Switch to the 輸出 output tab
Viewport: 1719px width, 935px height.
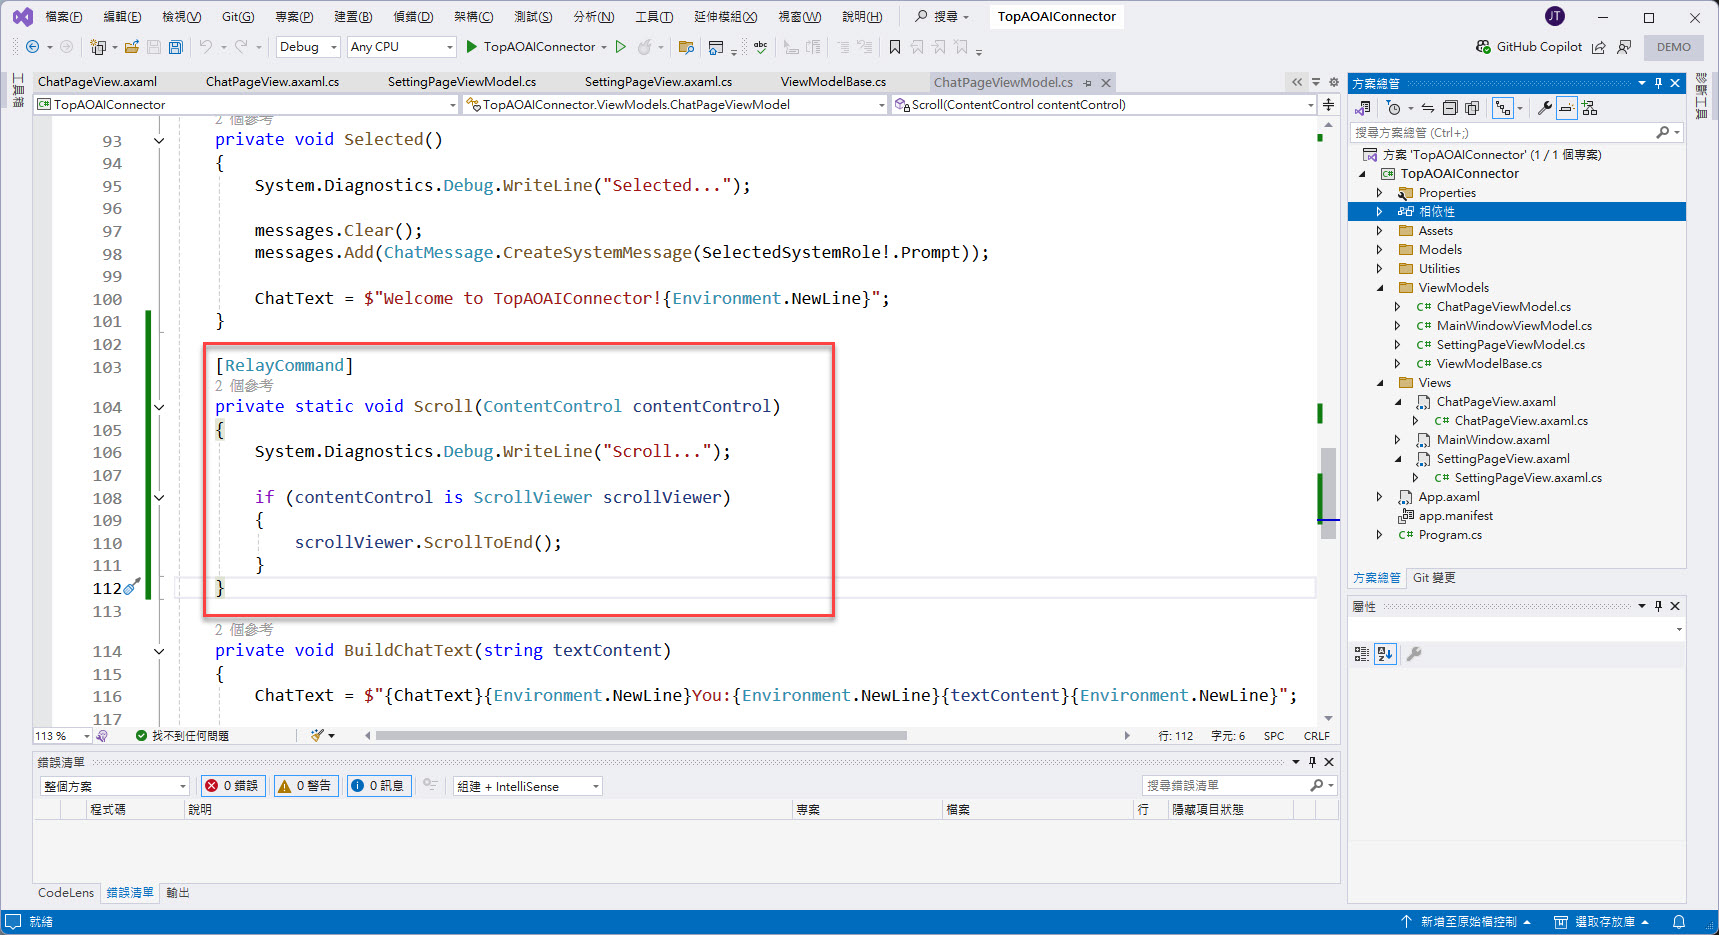(178, 893)
